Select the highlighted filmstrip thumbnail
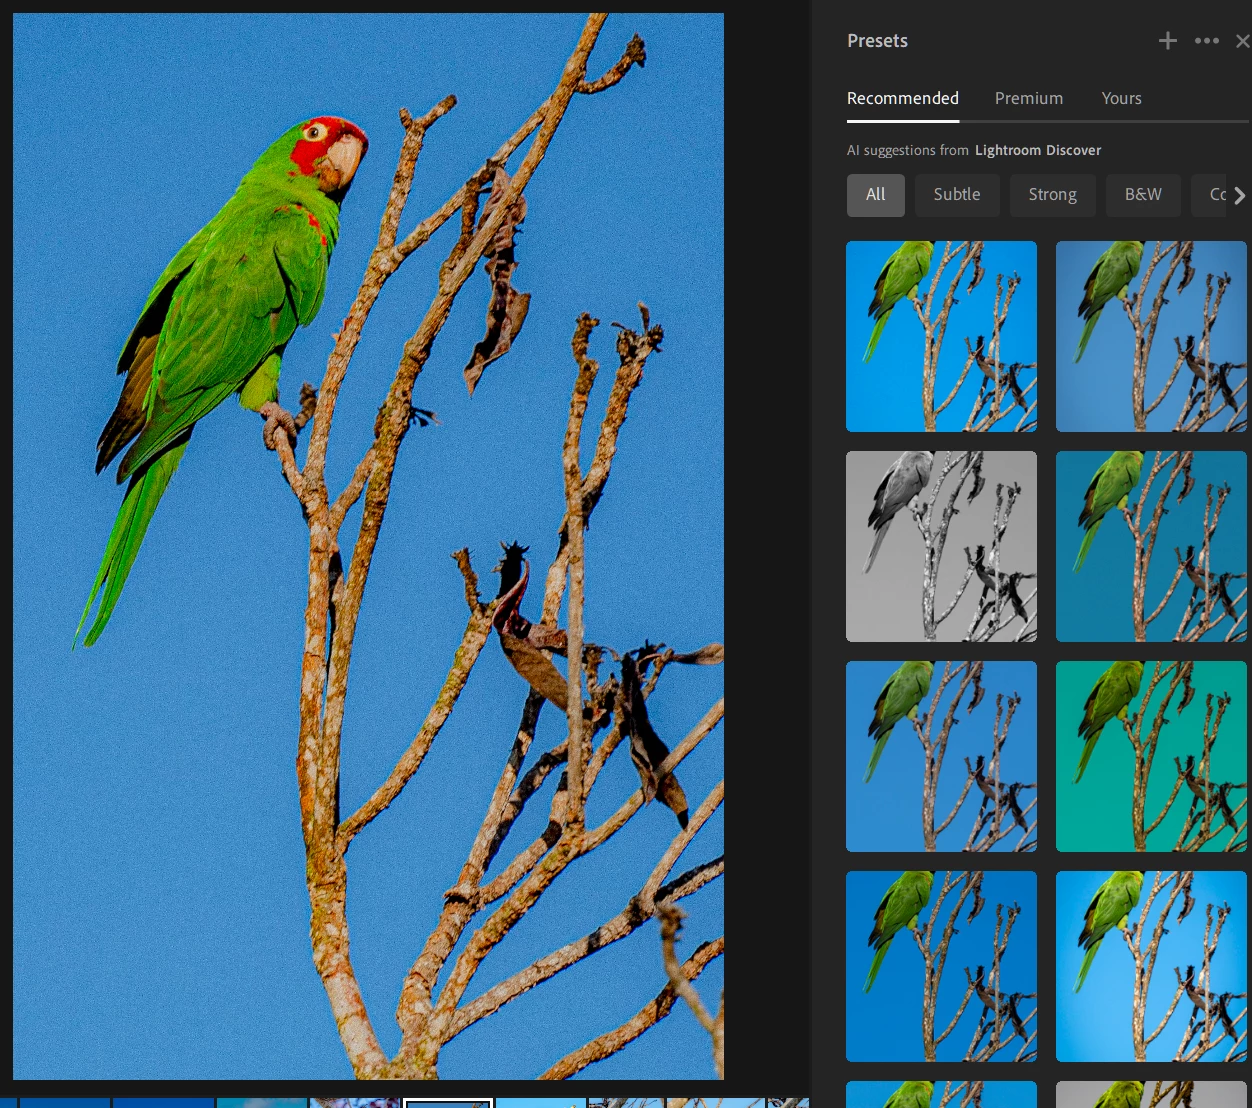Screen dimensions: 1252x1108 tap(448, 1103)
